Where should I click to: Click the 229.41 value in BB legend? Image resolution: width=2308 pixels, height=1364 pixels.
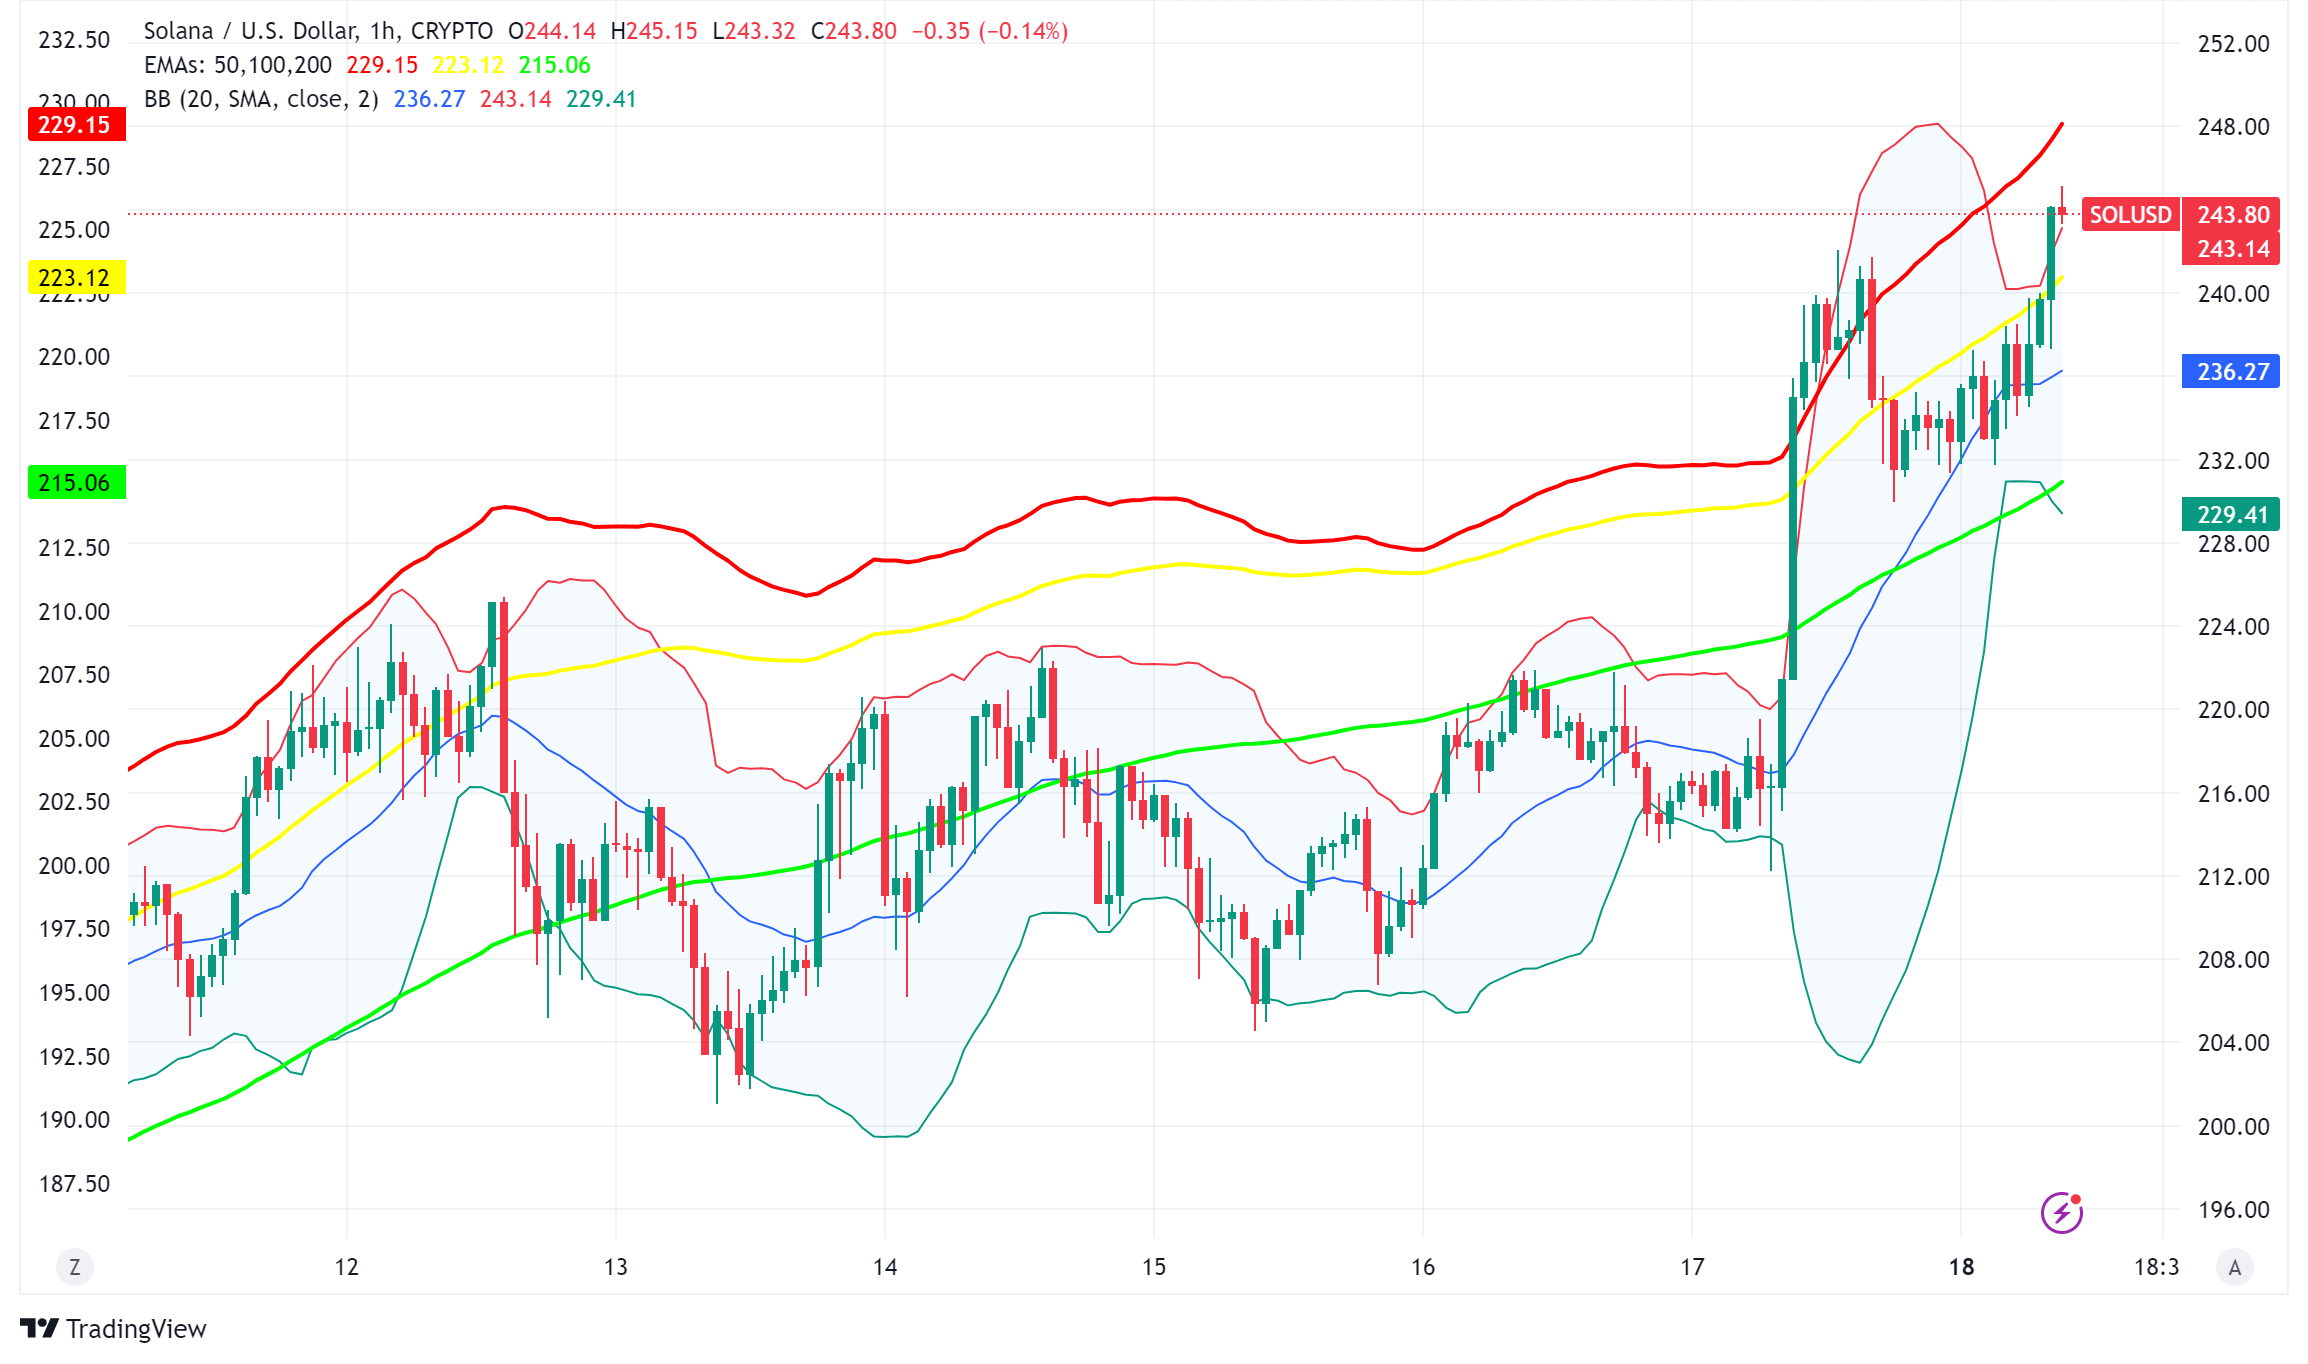(601, 99)
